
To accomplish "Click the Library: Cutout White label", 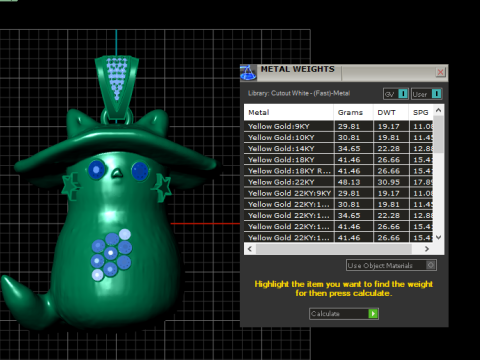I will (x=299, y=93).
